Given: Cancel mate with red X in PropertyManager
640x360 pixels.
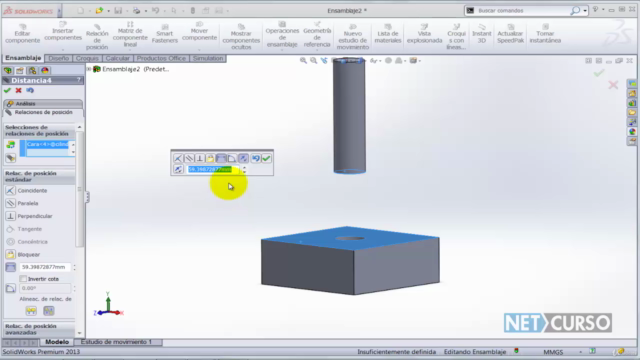Looking at the screenshot, I should tap(18, 90).
